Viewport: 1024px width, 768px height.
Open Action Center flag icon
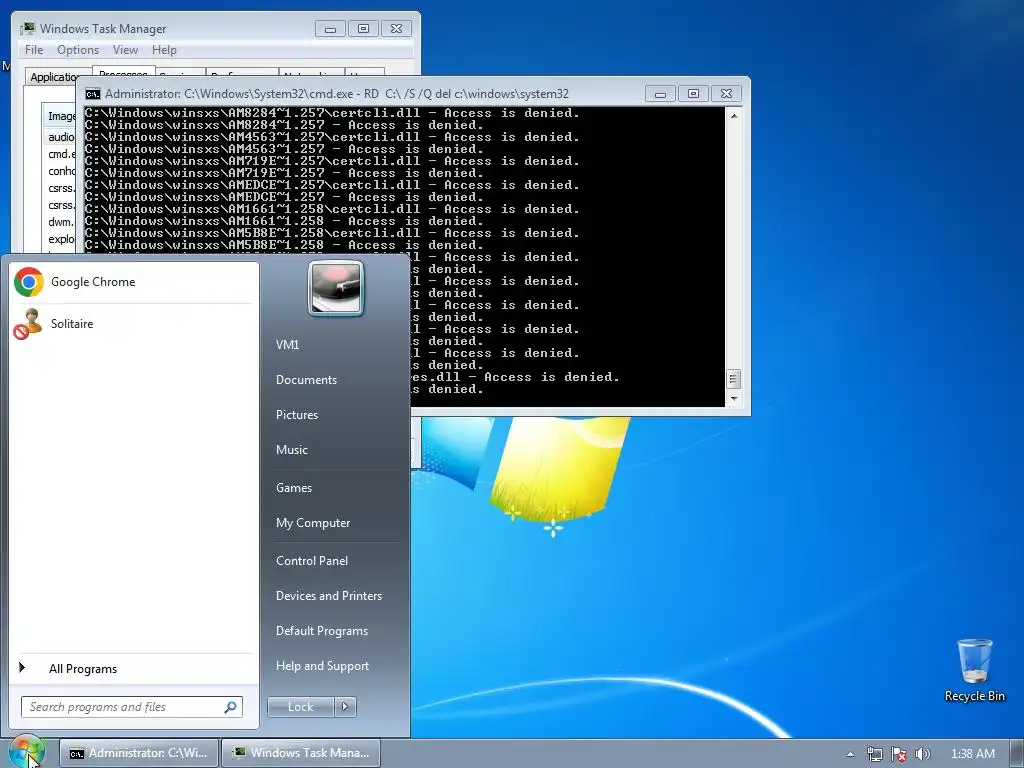899,754
